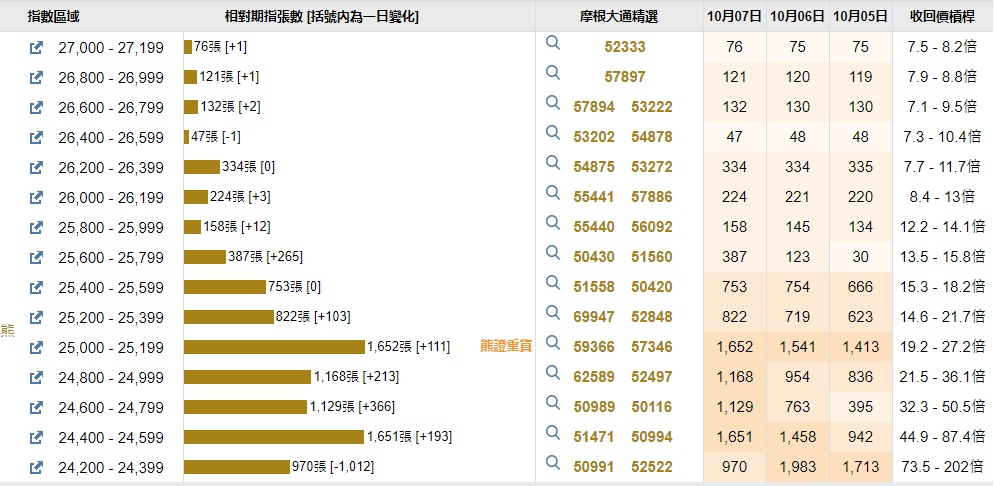This screenshot has height=486, width=994.
Task: Click the 1,652張 bar for 25,000 - 25,199
Action: [274, 347]
